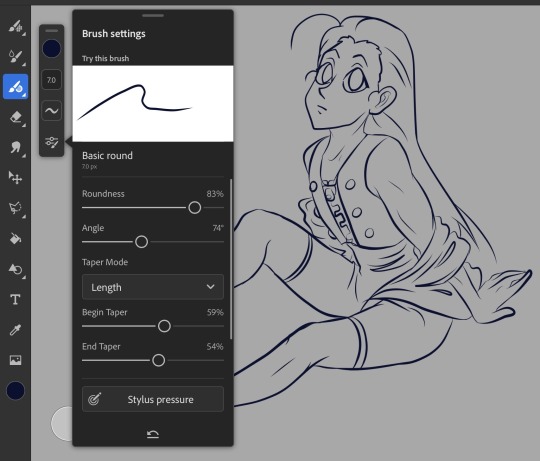The height and width of the screenshot is (461, 540).
Task: Click the tool options drag handle
Action: (x=52, y=30)
